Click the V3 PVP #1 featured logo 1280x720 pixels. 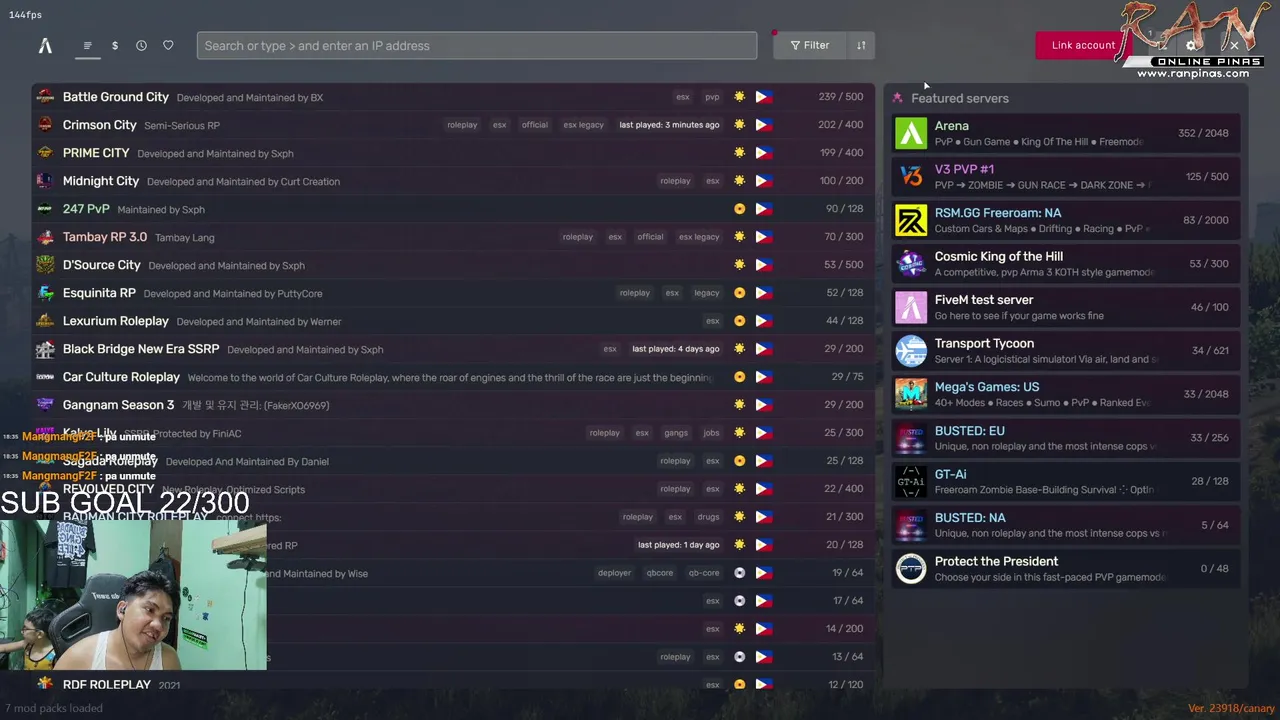tap(911, 177)
